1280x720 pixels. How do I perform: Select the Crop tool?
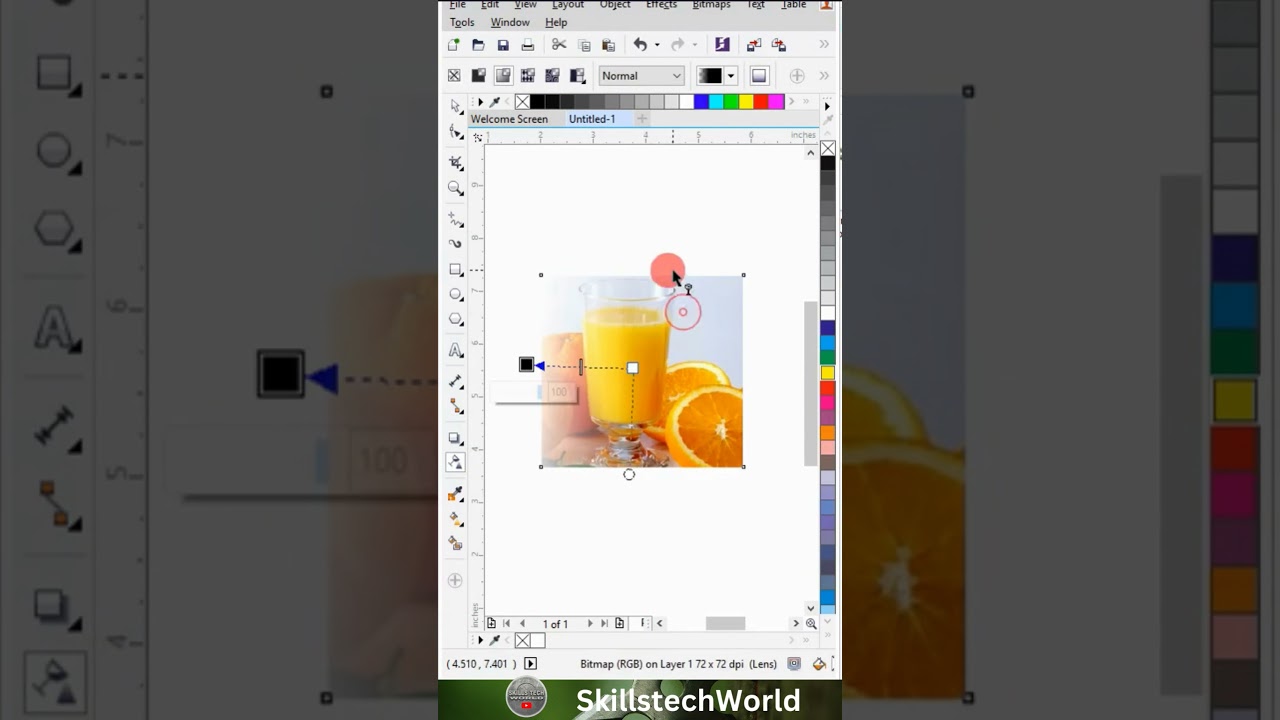point(456,162)
